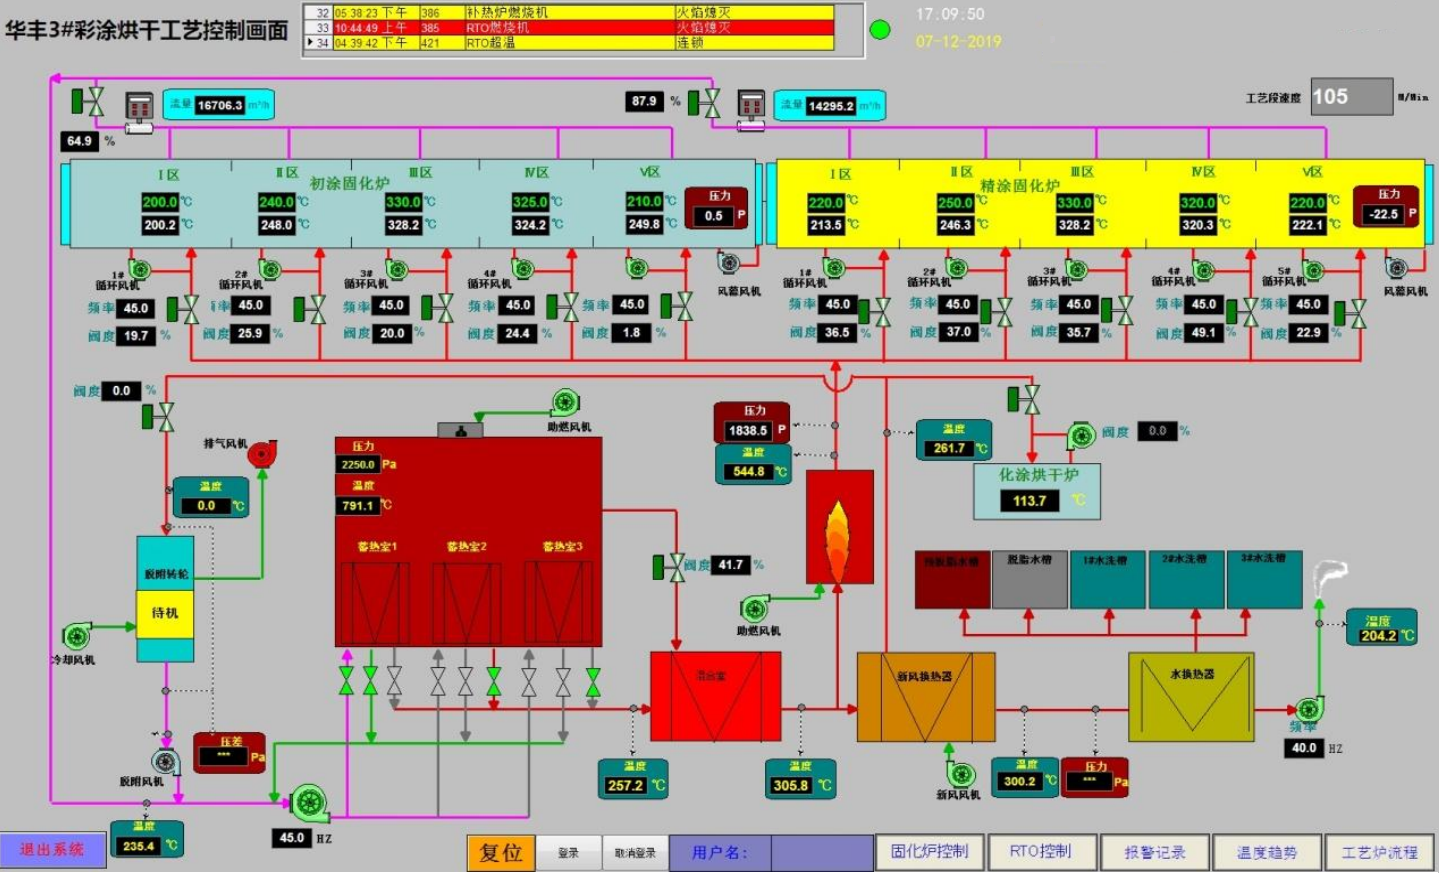Switch to the 温度趋势 temperature trend page
1439x873 pixels.
click(1266, 852)
